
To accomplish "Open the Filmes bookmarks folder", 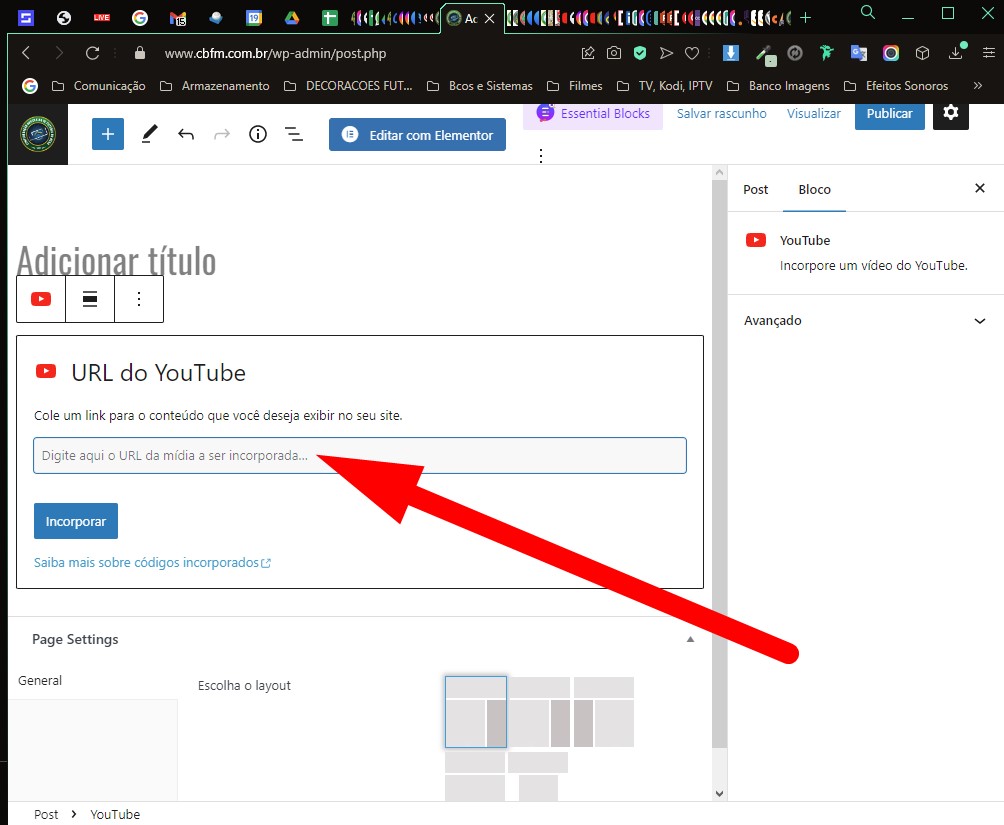I will point(574,85).
